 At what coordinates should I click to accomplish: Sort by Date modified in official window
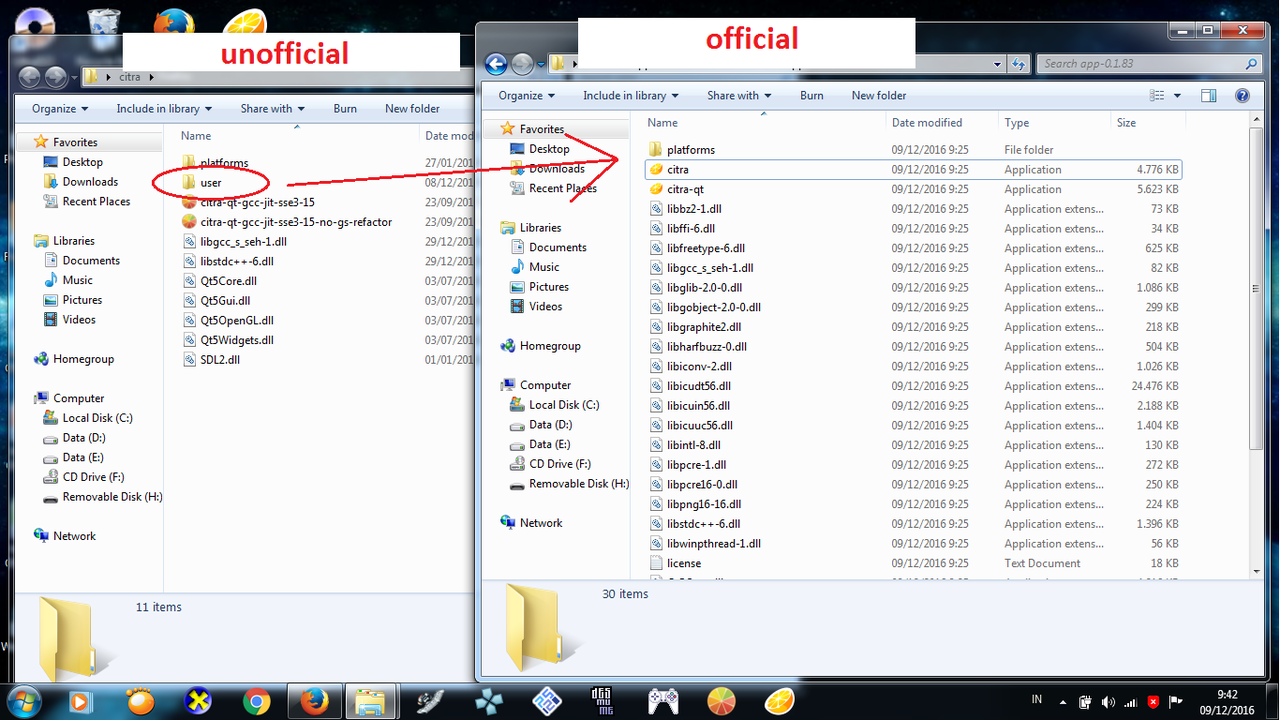click(x=942, y=123)
